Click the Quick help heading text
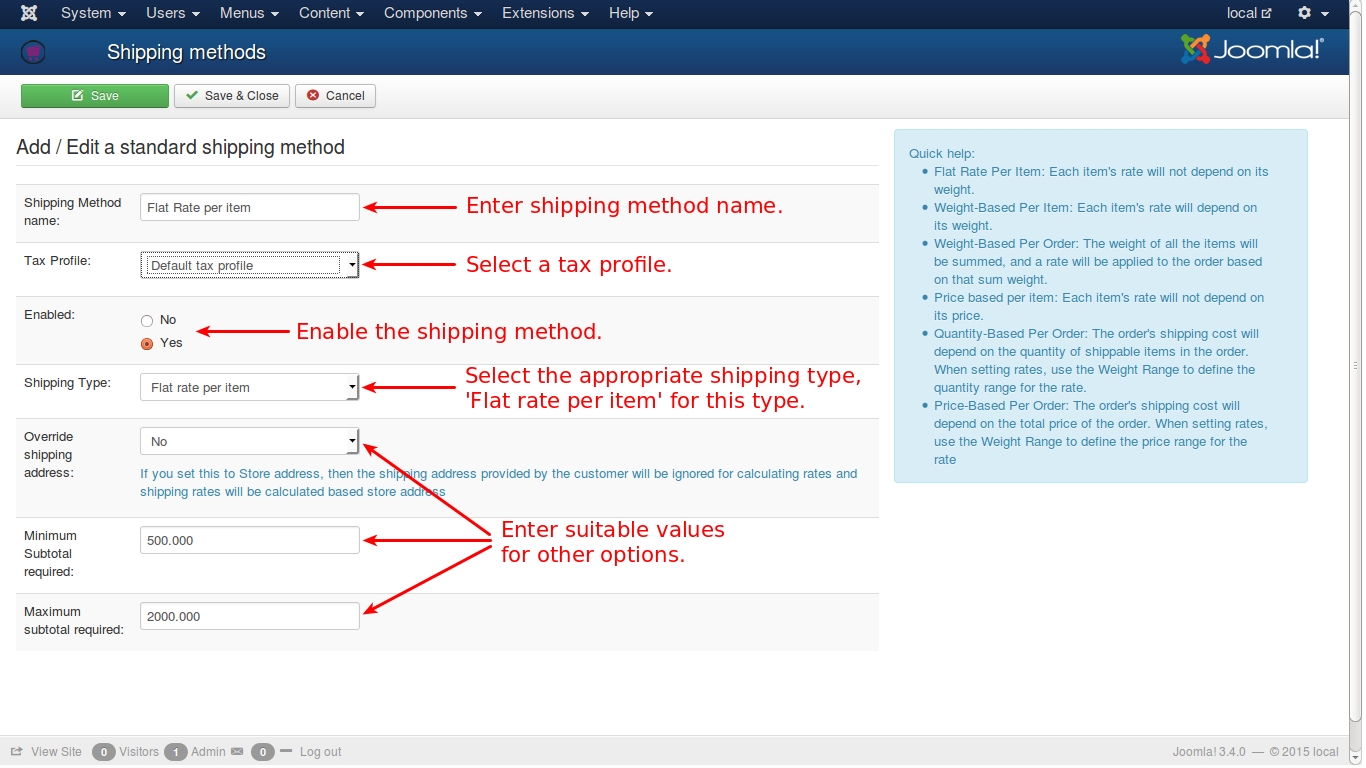 pos(941,153)
